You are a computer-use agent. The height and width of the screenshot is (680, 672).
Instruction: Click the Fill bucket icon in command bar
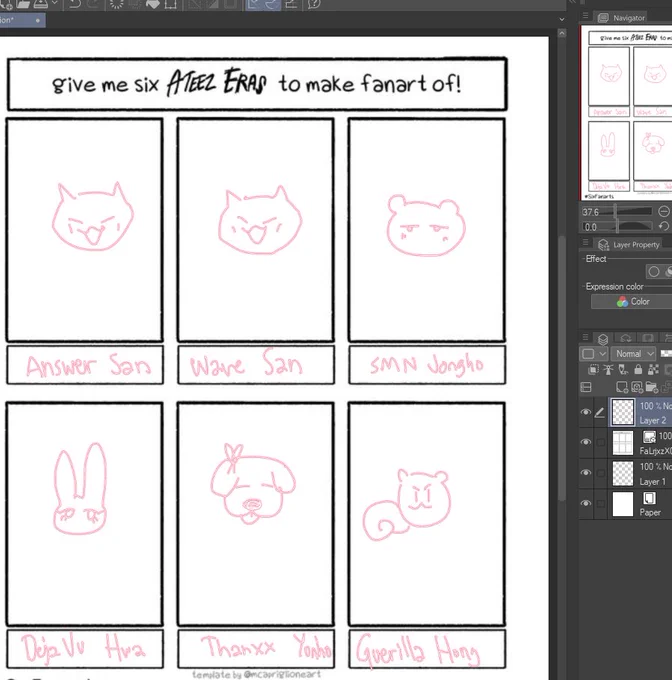pos(152,4)
